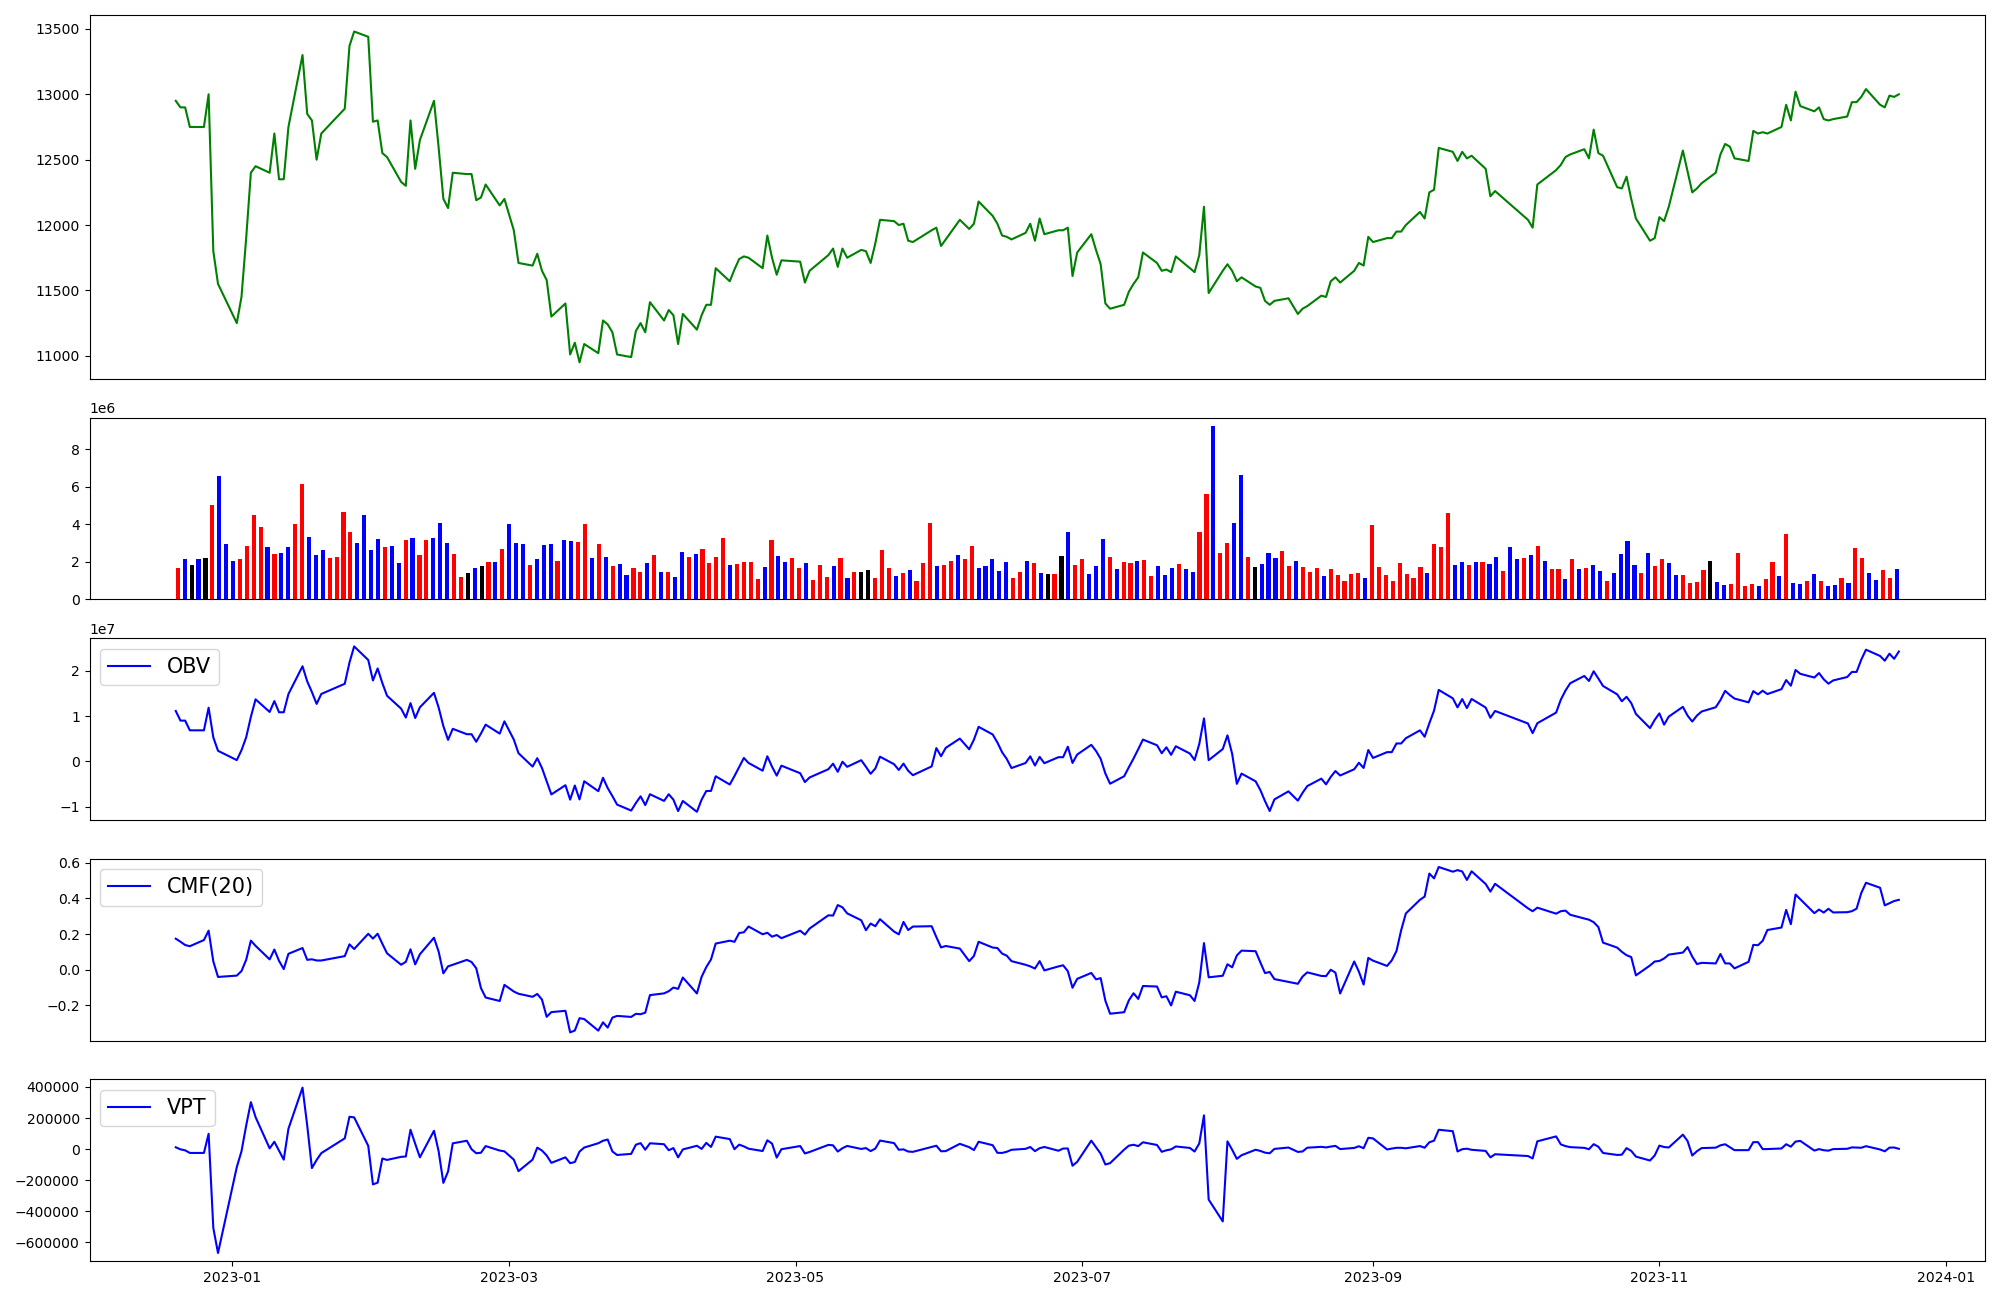Click the tallest blue volume bar
Image resolution: width=2000 pixels, height=1300 pixels.
coord(1213,512)
